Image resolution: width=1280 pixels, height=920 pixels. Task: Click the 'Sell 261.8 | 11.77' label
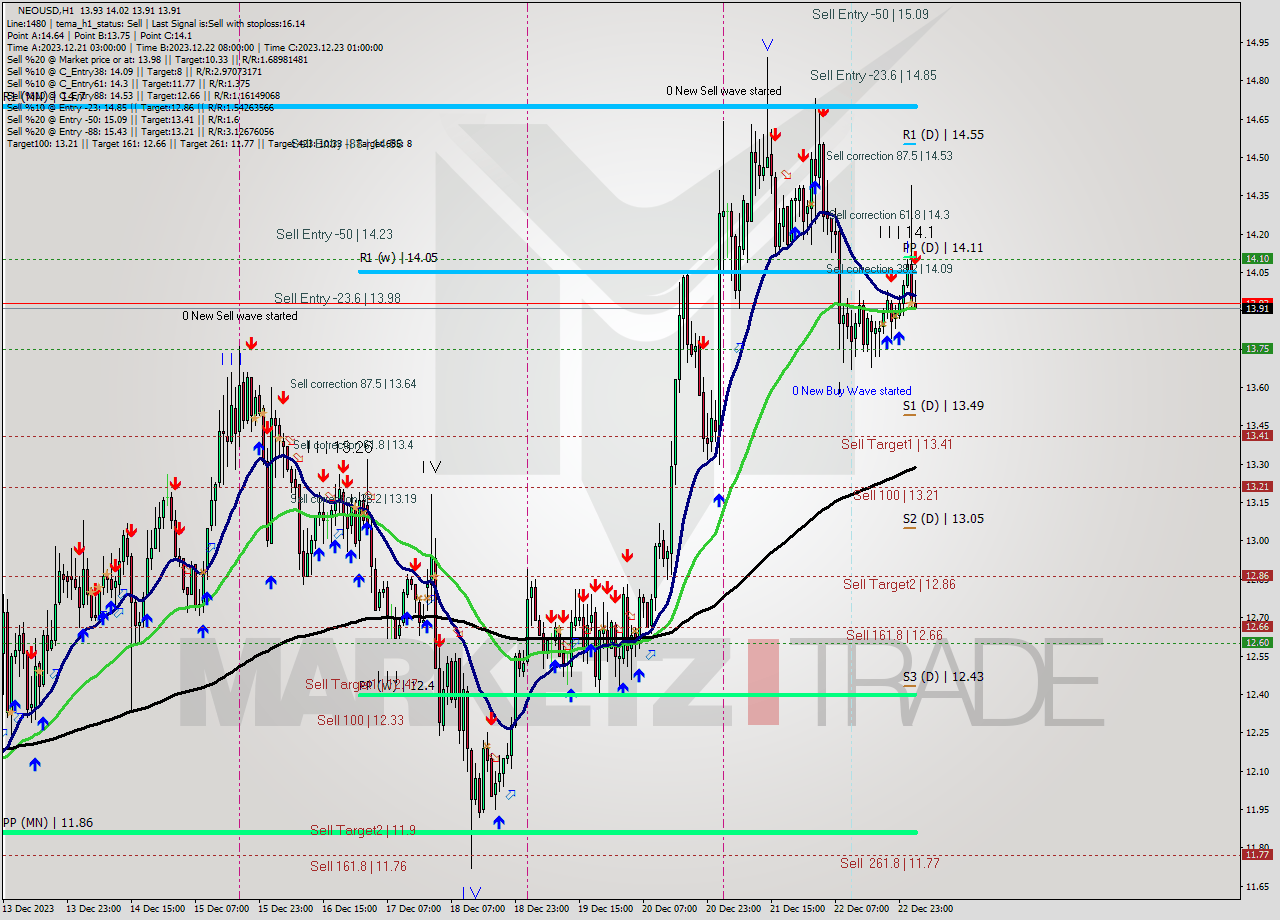(890, 863)
